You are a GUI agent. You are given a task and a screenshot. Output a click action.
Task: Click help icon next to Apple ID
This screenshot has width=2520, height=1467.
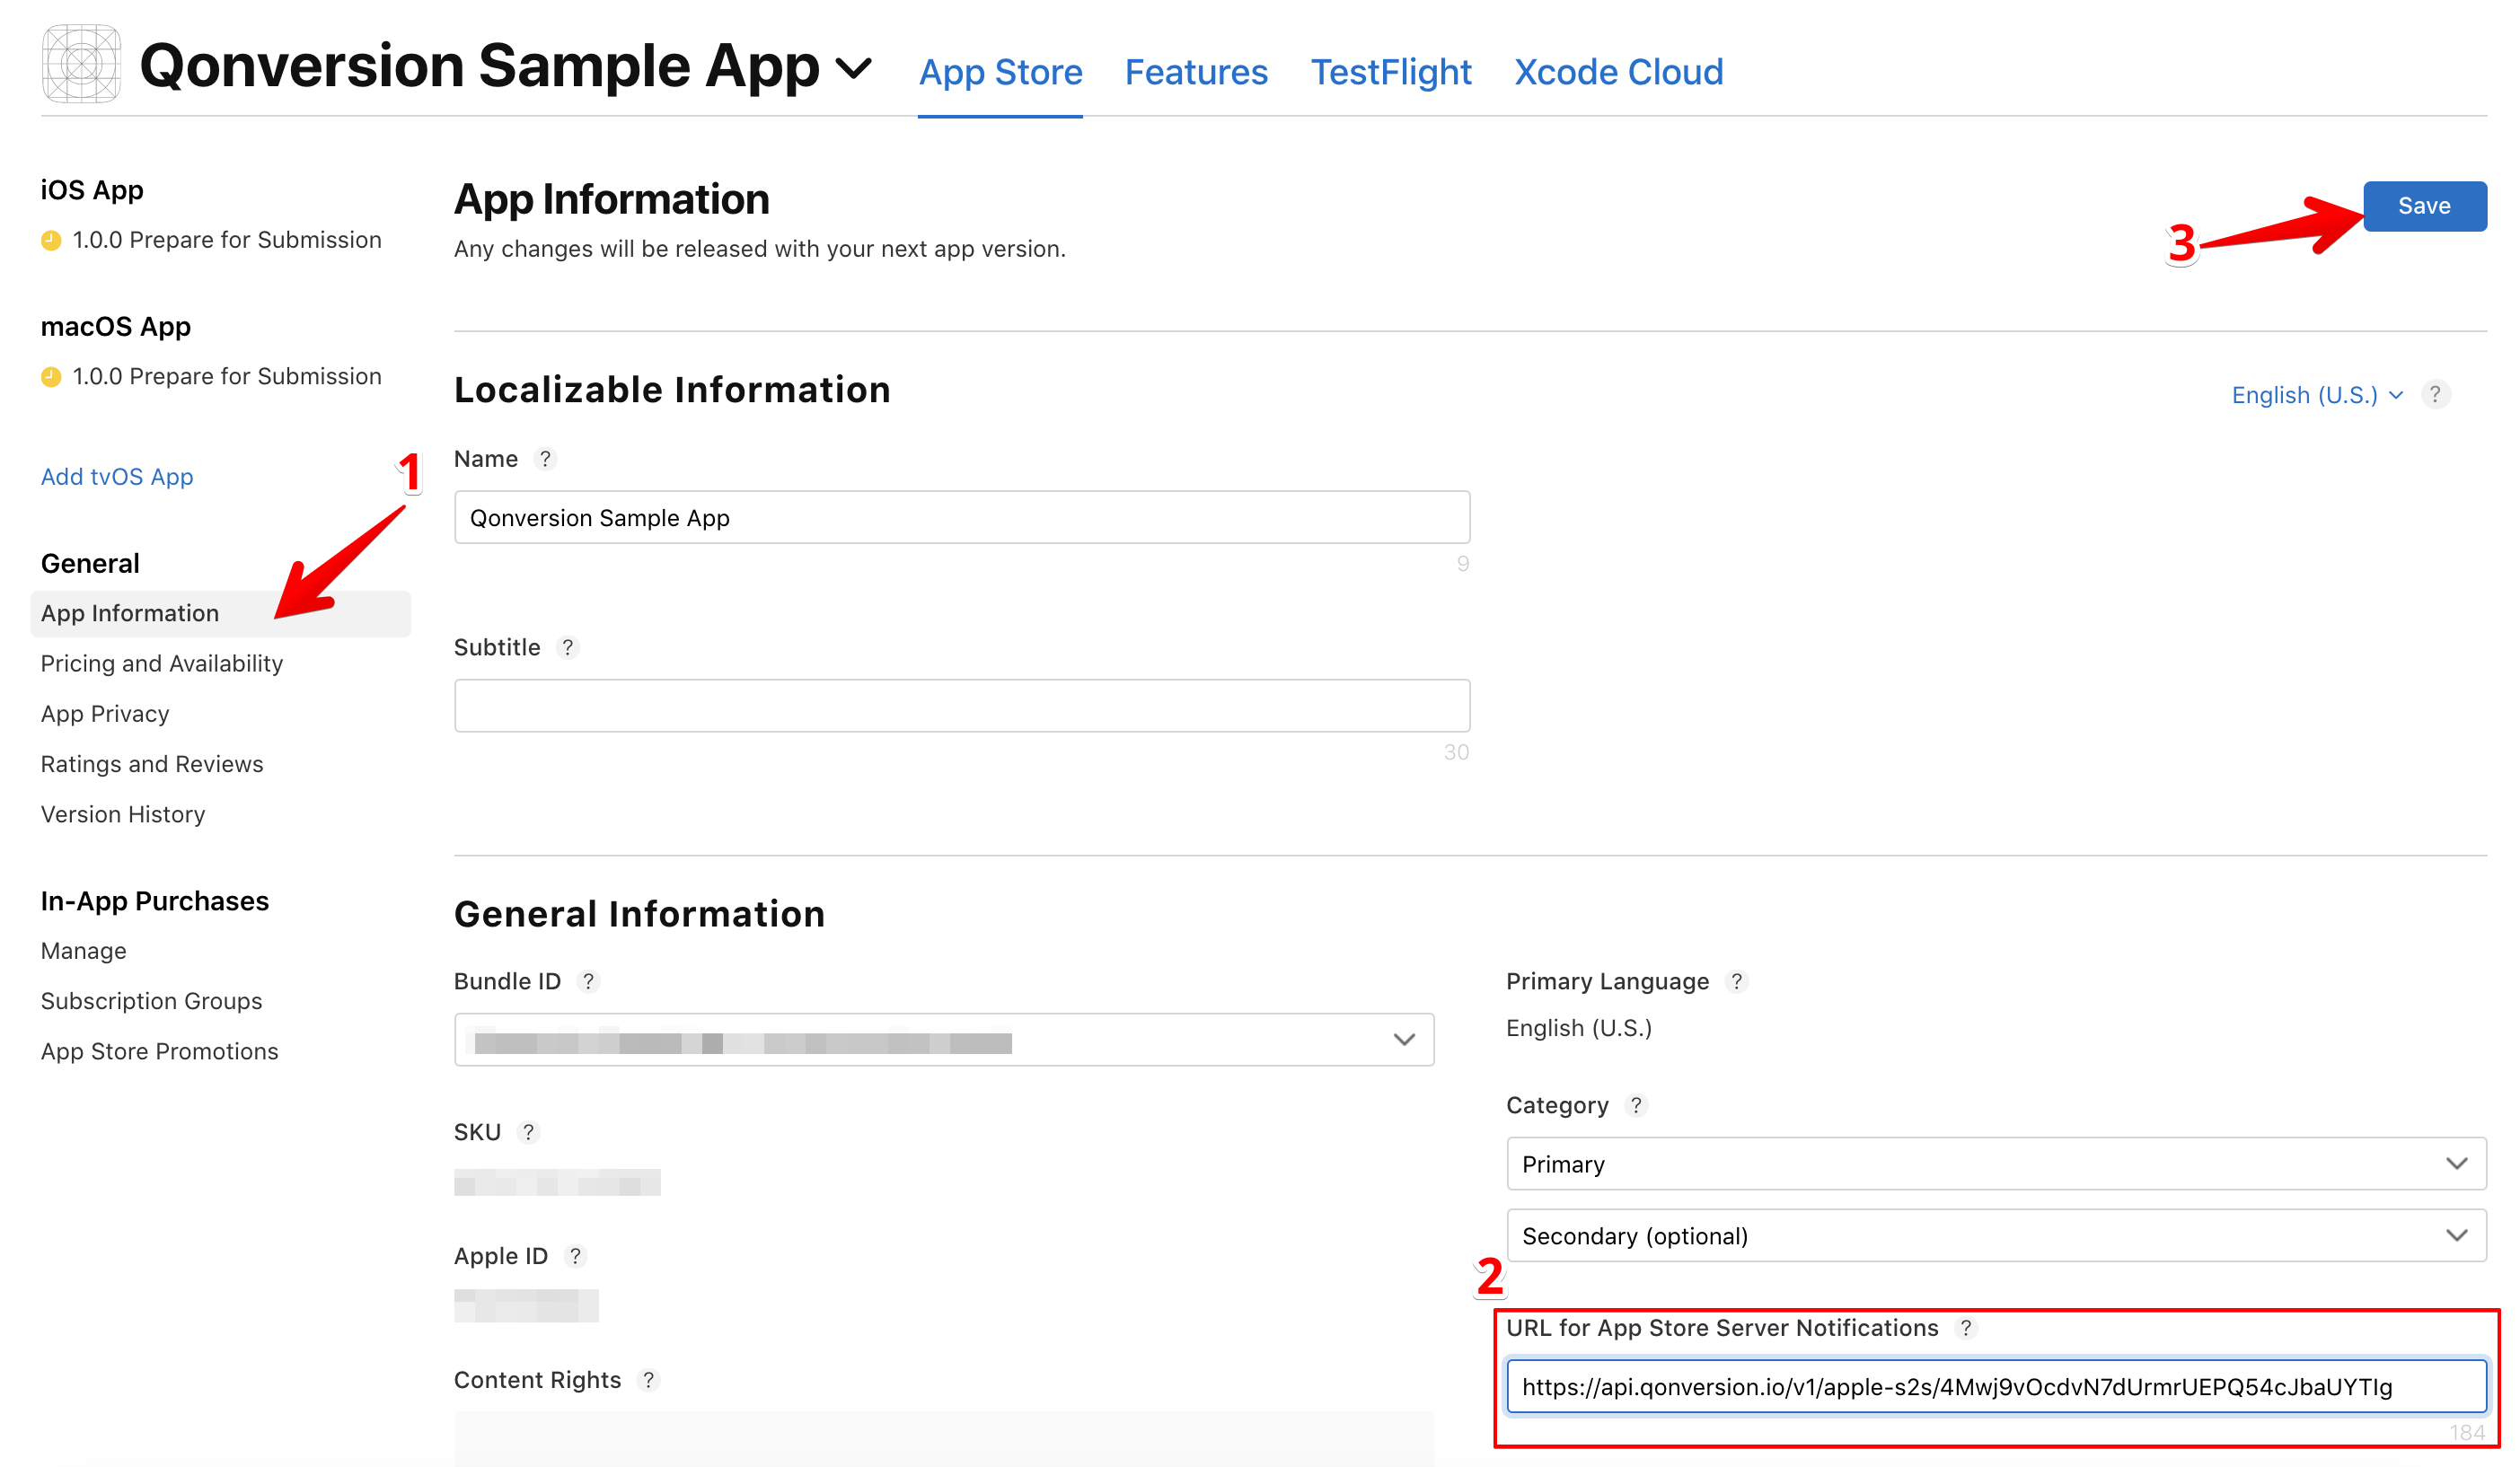pos(575,1256)
